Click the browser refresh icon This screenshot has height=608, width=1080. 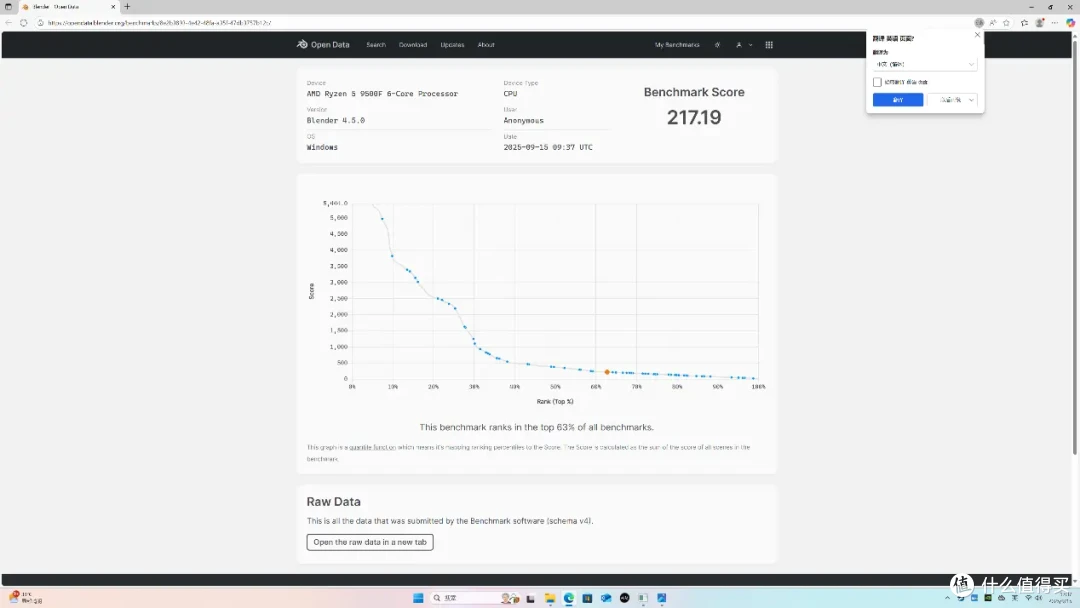tap(23, 23)
